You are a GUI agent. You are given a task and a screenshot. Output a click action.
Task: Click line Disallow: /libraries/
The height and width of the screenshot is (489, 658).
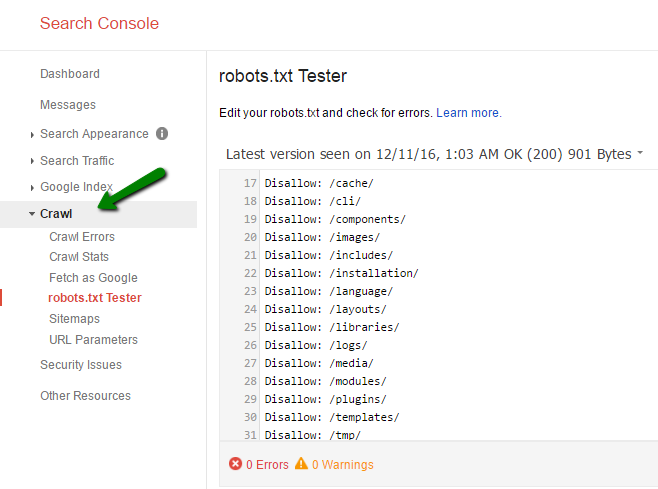coord(332,327)
